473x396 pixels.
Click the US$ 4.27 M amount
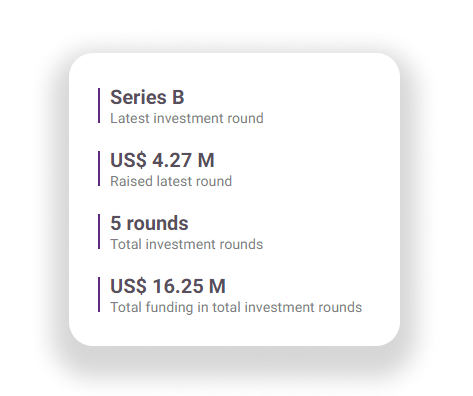coord(162,160)
